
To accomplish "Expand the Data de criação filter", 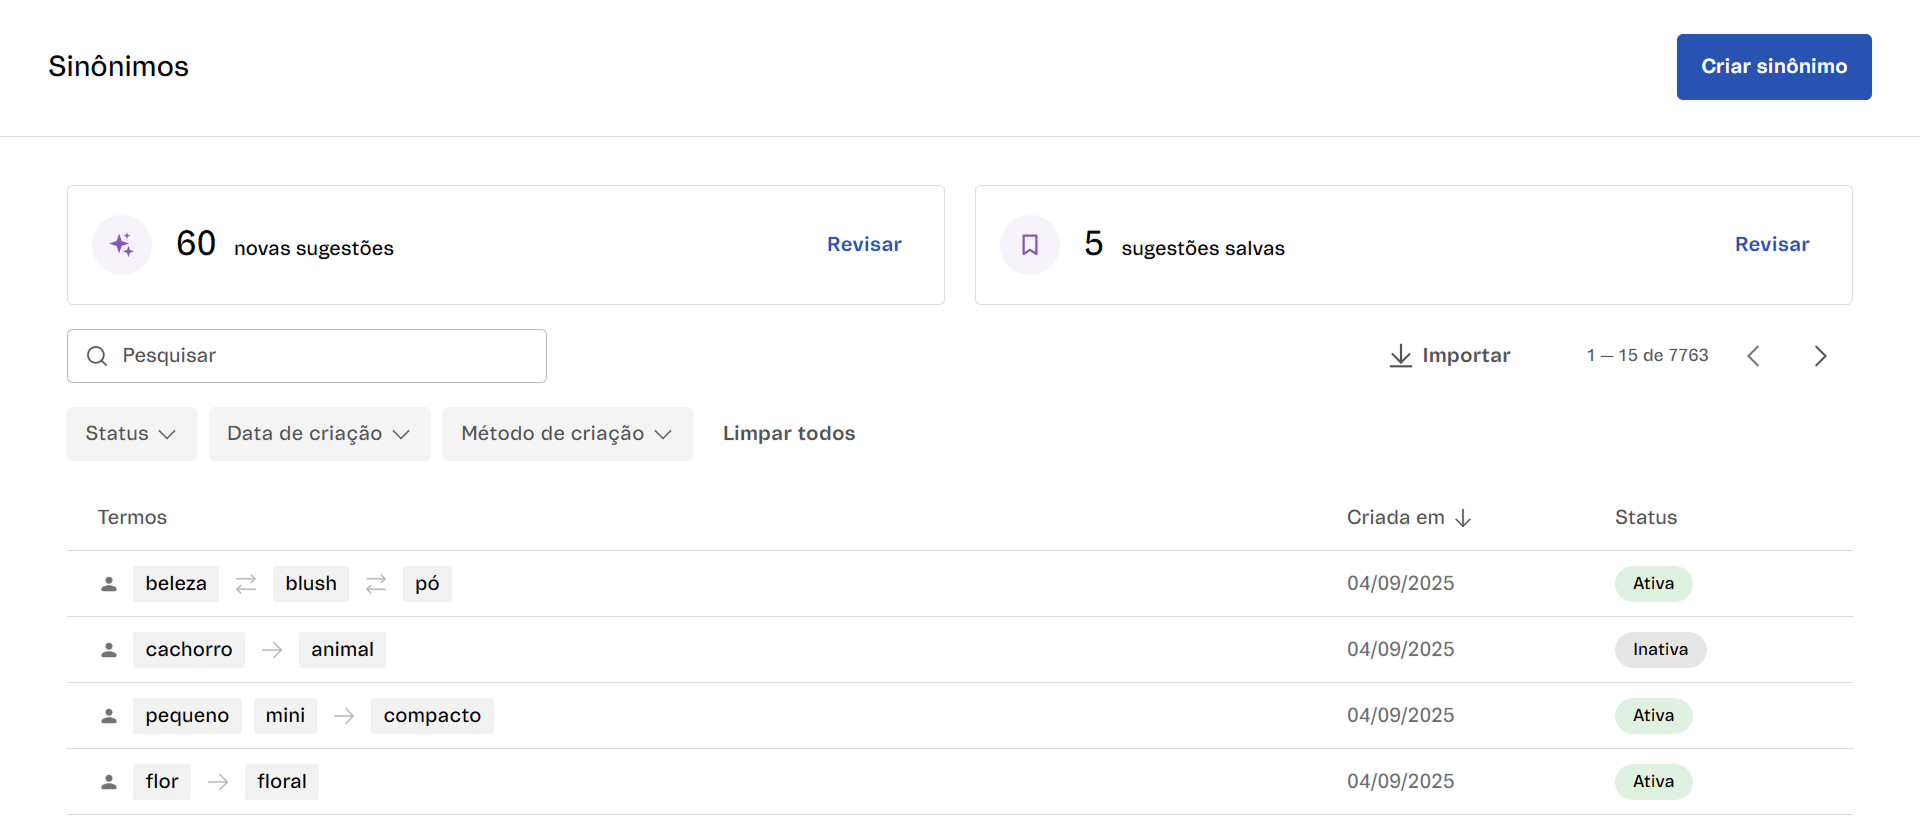I will (319, 434).
